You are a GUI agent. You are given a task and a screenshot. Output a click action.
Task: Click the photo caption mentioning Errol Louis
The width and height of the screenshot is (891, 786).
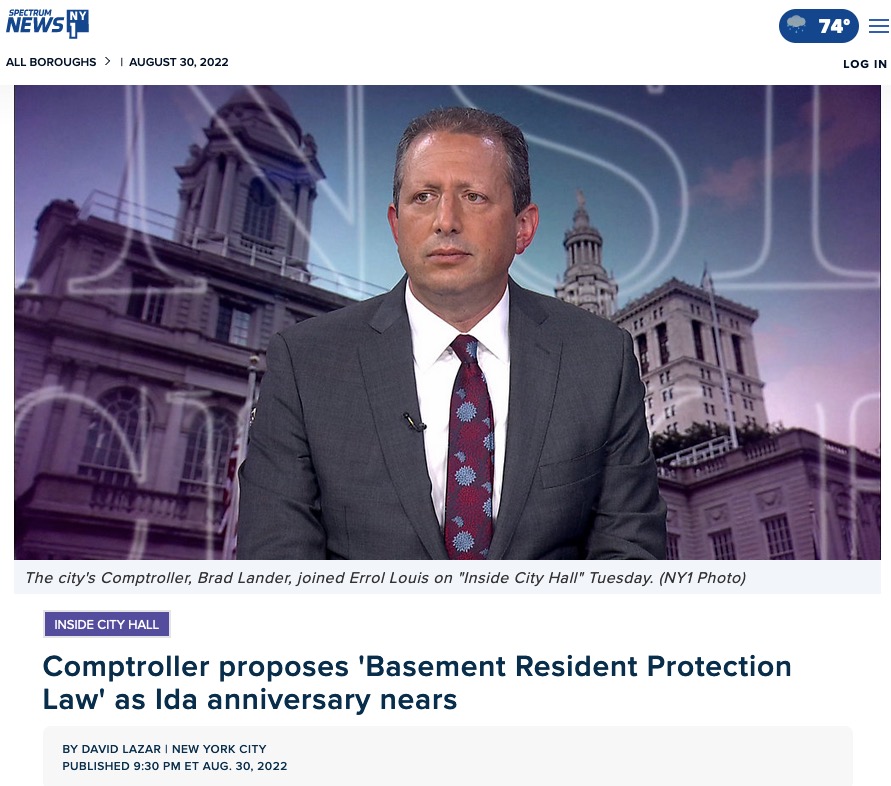[x=385, y=577]
